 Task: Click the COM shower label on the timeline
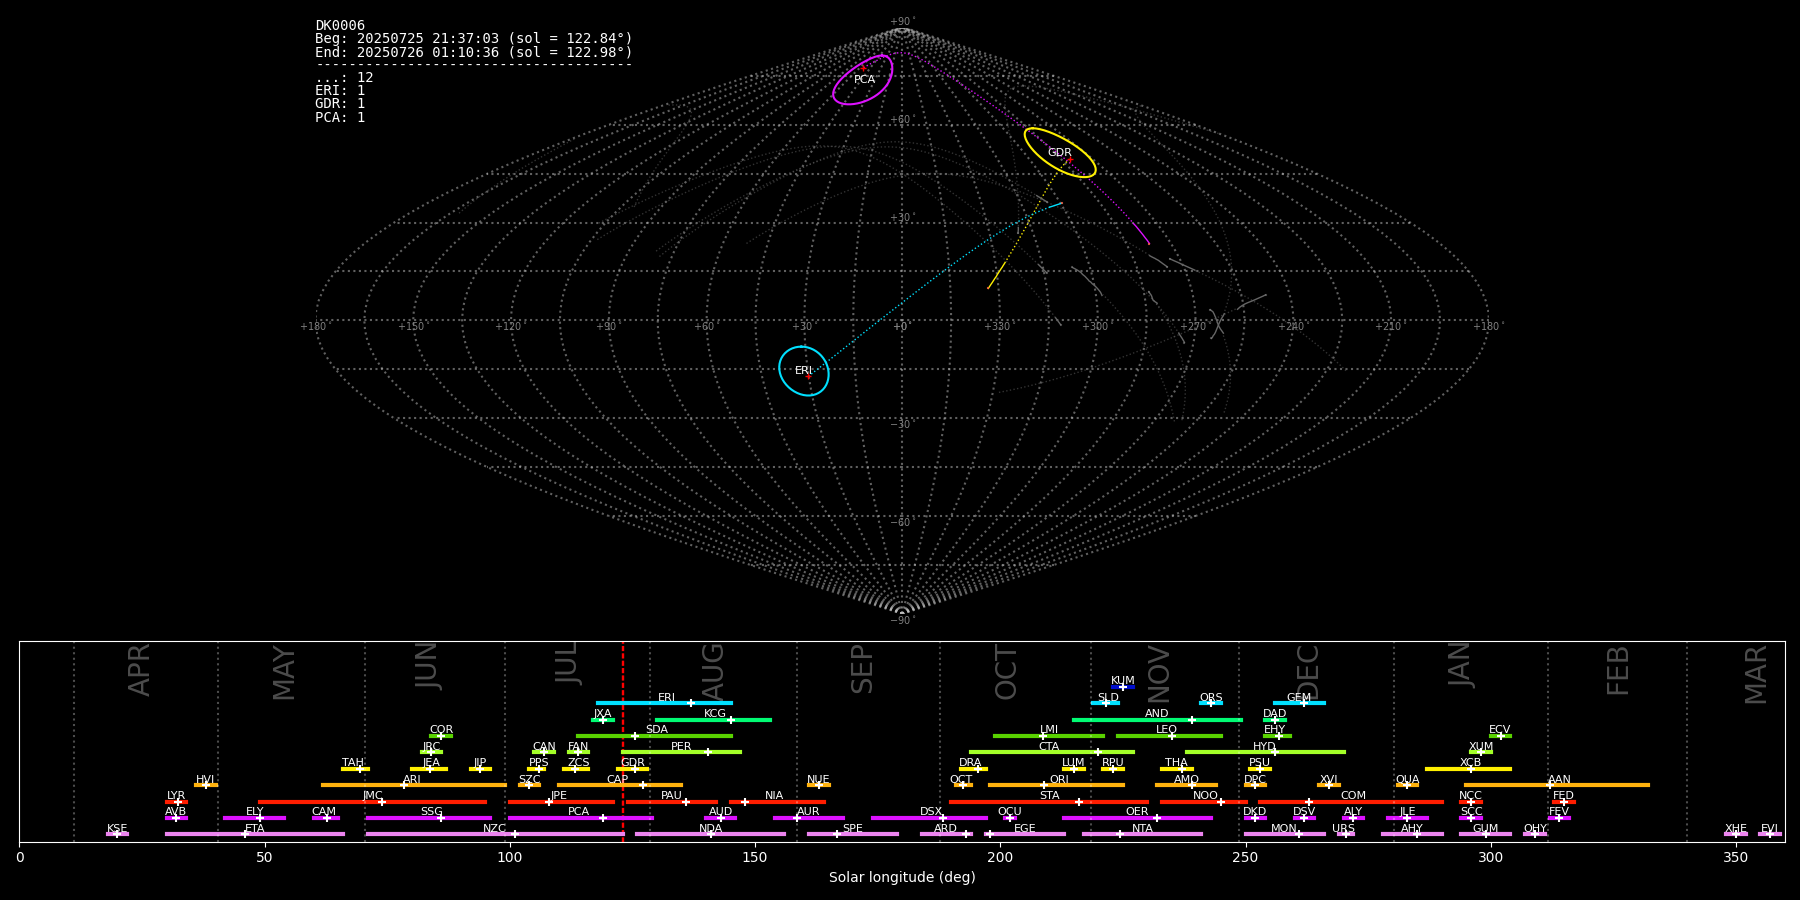(1353, 796)
